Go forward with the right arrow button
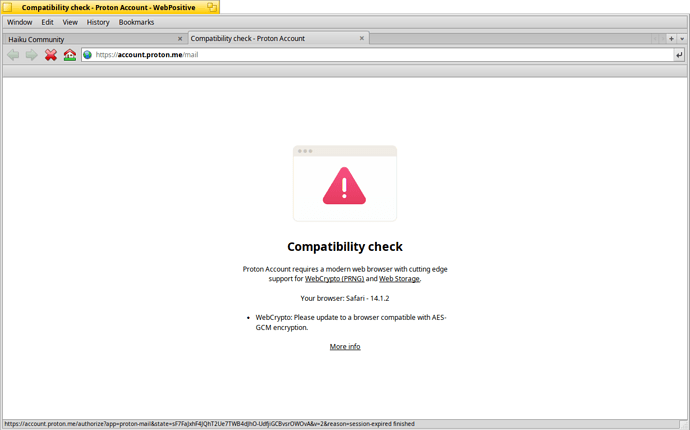Screen dimensions: 690x430 pyautogui.click(x=32, y=55)
